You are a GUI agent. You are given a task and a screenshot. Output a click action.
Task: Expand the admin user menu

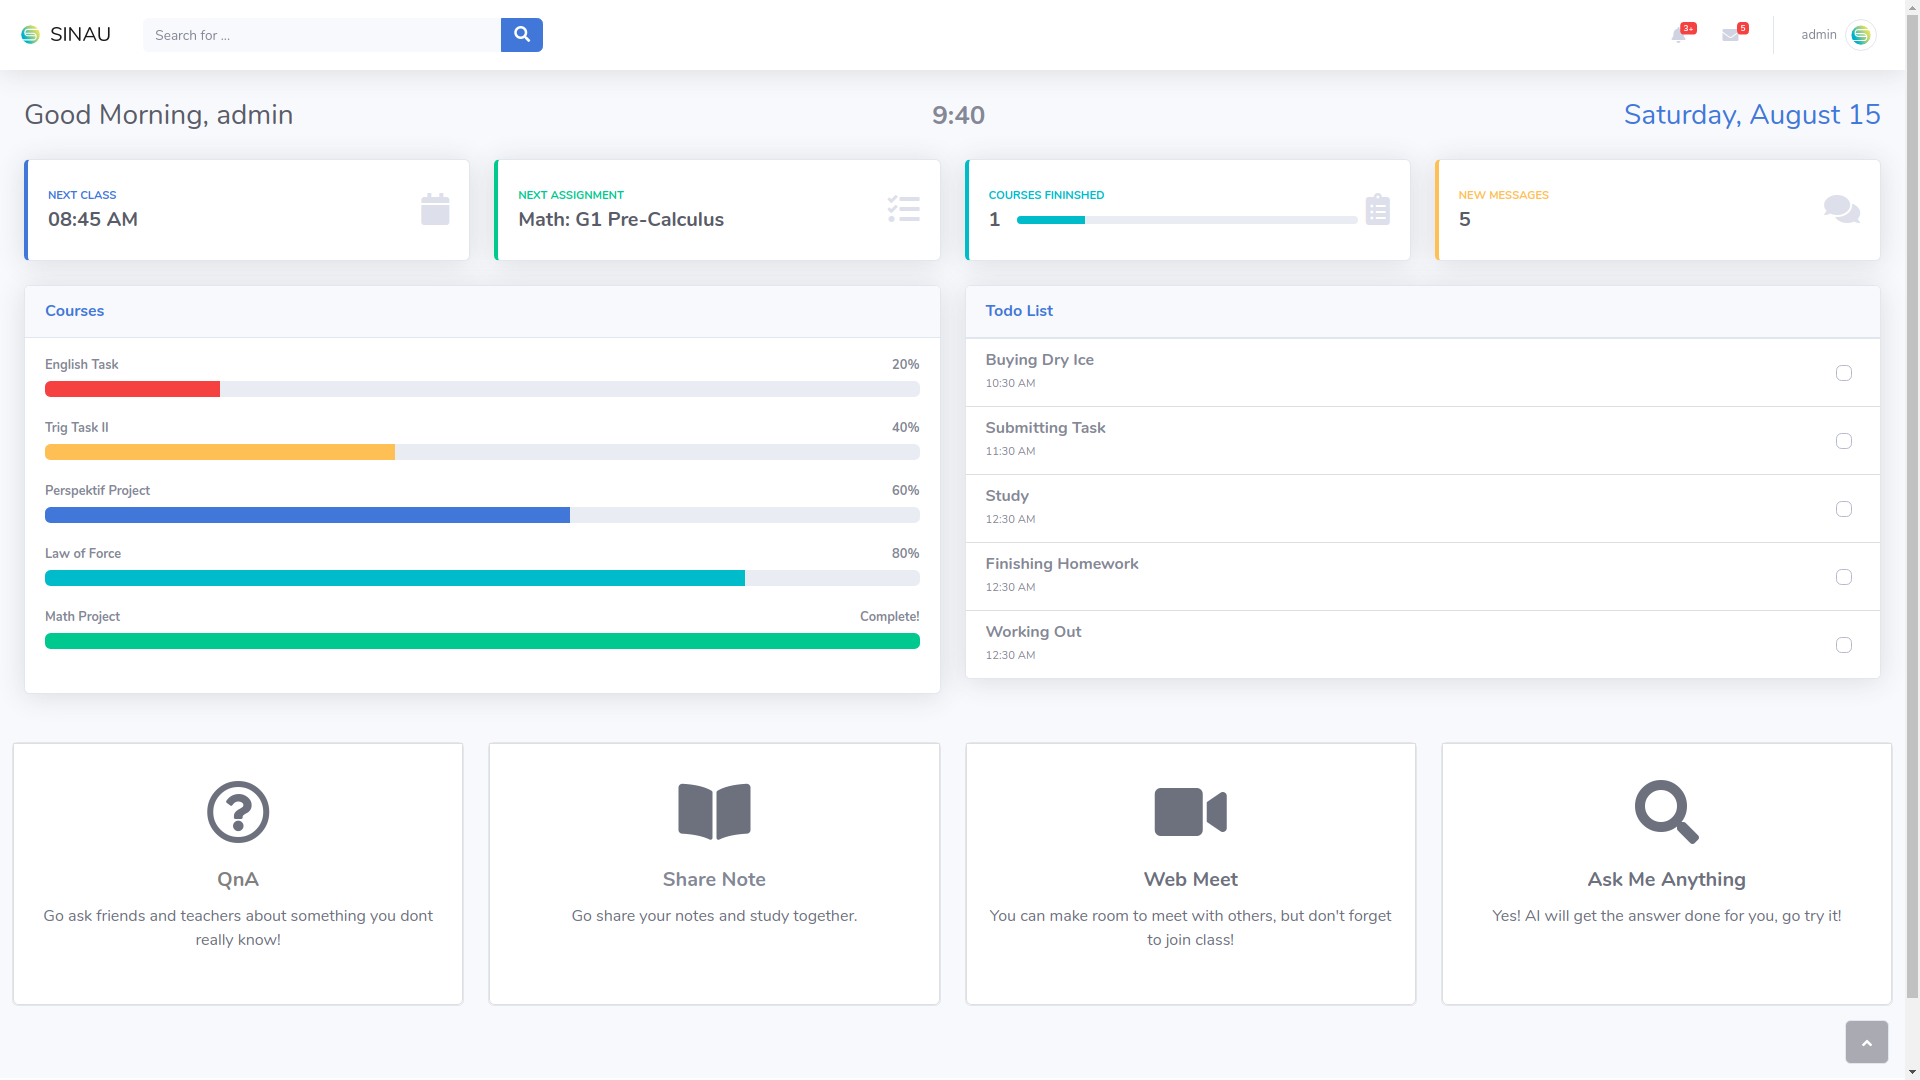click(1818, 35)
